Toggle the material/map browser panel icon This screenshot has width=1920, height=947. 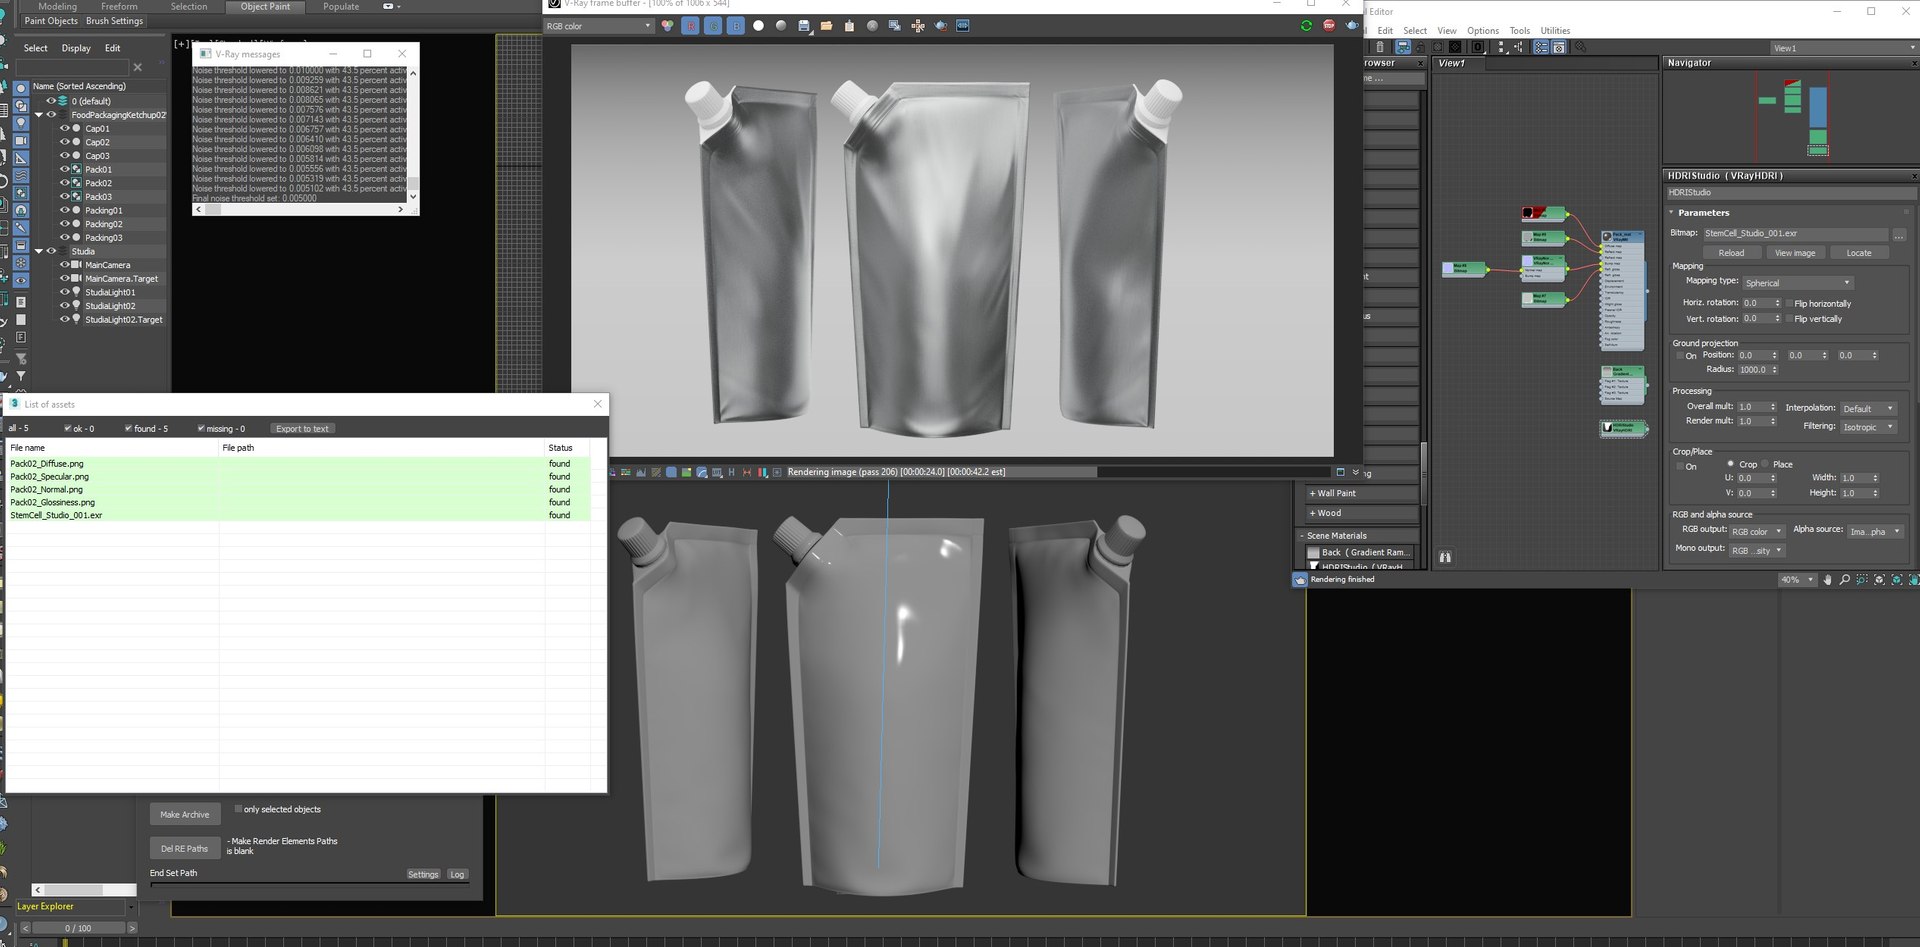coord(1541,47)
